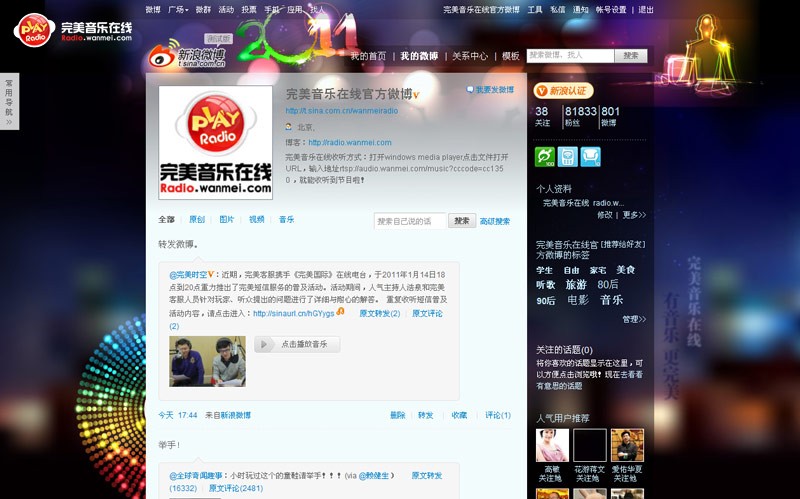The image size is (800, 499).
Task: Click the green badge icon in sidebar
Action: [x=544, y=157]
